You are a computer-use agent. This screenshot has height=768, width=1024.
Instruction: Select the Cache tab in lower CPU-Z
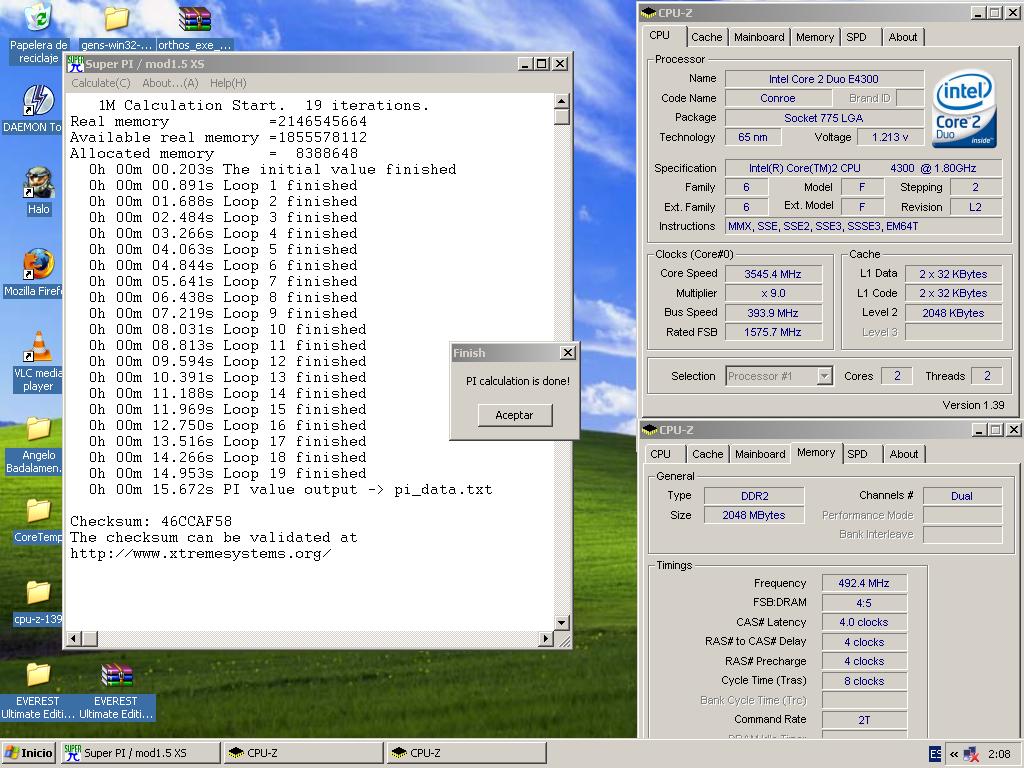coord(707,454)
